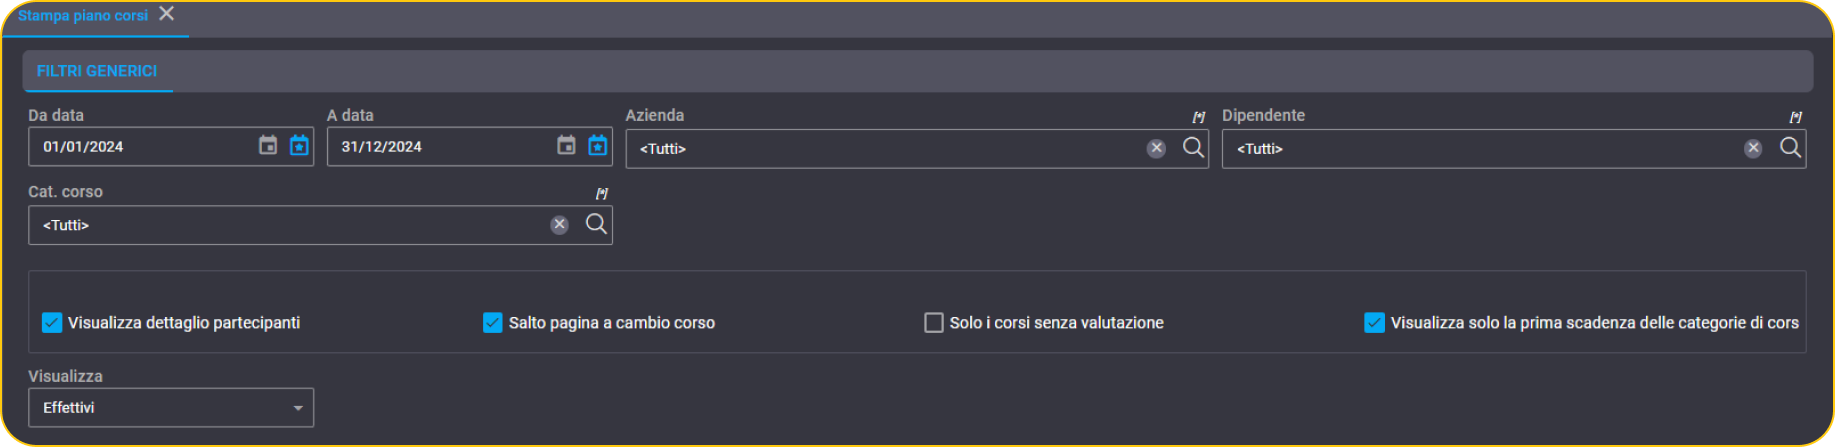This screenshot has height=447, width=1835.
Task: Set A data to today with blue star calendar
Action: click(597, 146)
